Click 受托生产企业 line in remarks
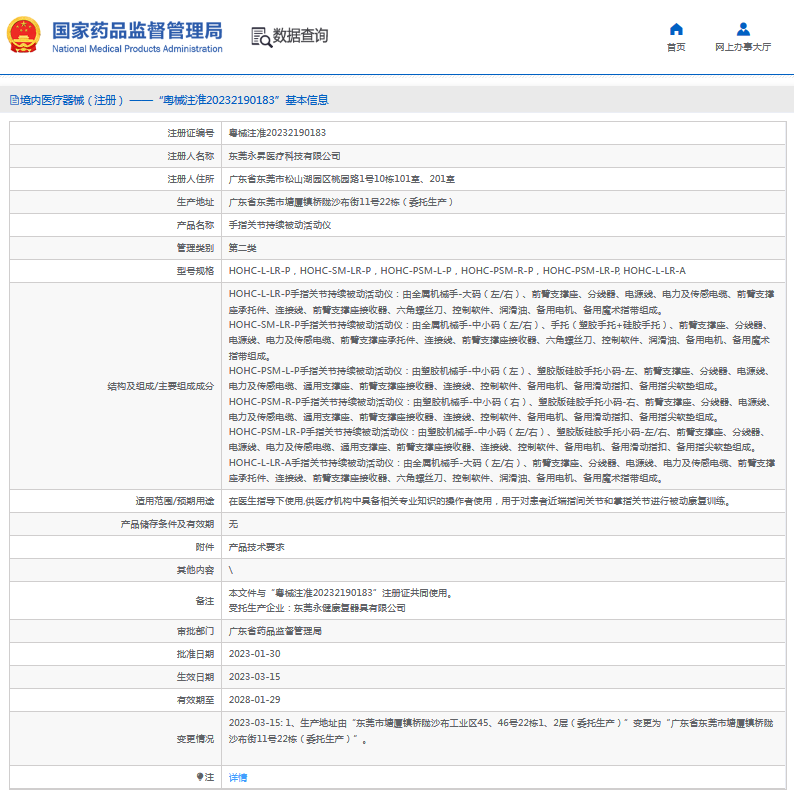794x792 pixels. coord(317,608)
